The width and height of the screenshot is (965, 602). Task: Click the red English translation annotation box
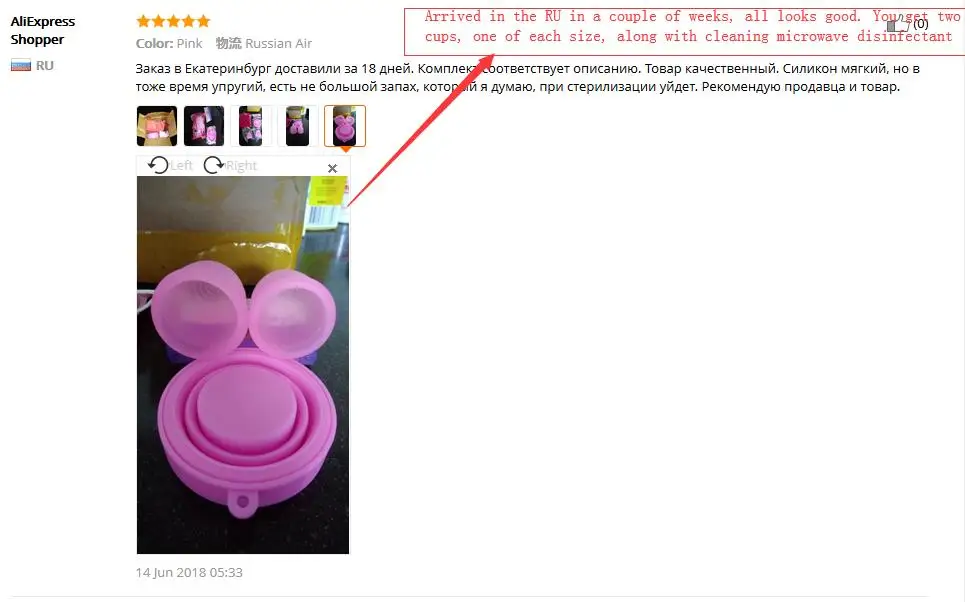(x=684, y=31)
